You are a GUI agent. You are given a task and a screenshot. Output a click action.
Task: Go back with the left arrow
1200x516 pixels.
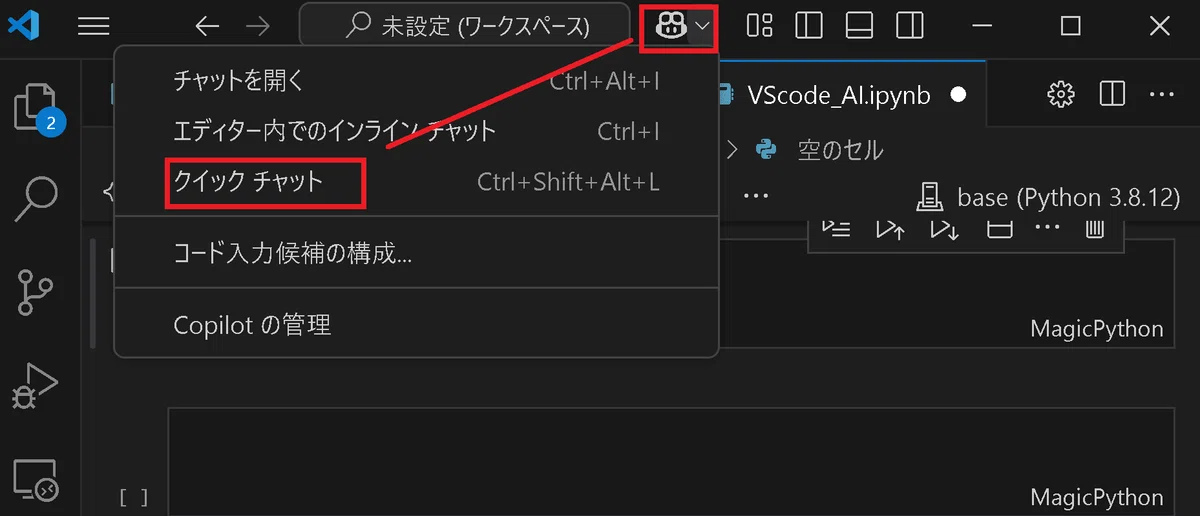(x=207, y=27)
